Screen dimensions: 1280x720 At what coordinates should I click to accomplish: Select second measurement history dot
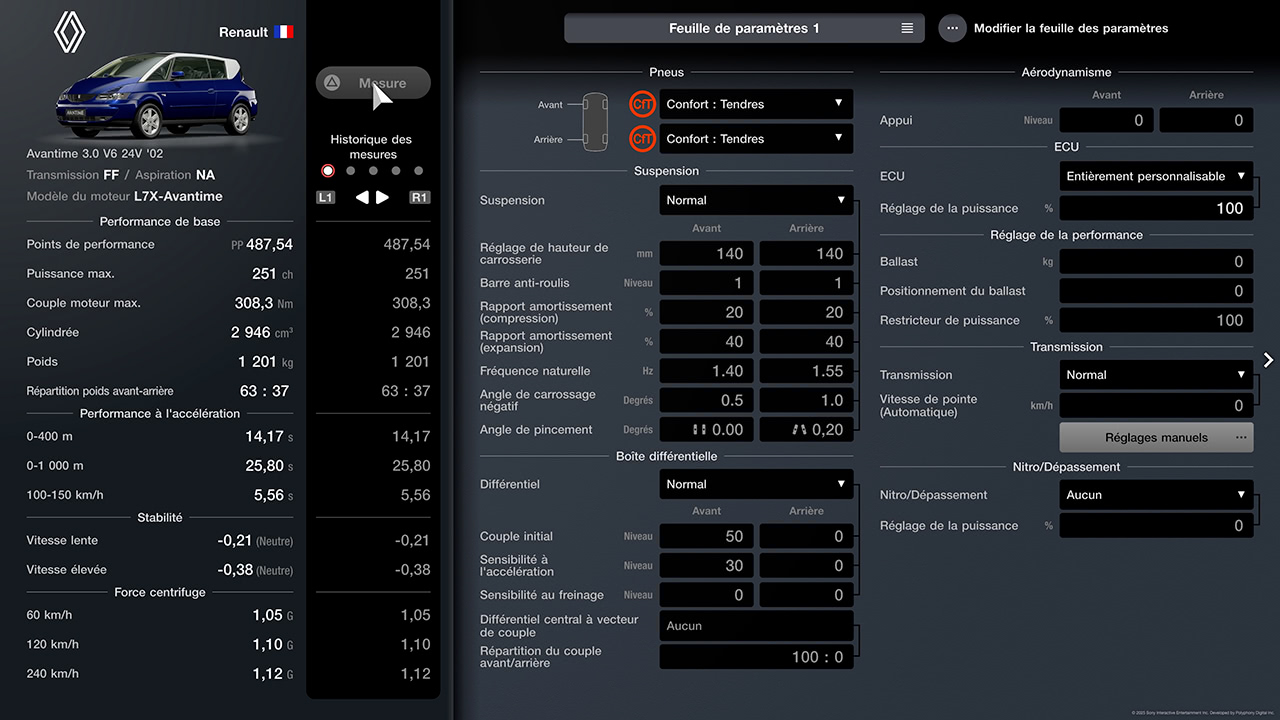[x=350, y=171]
